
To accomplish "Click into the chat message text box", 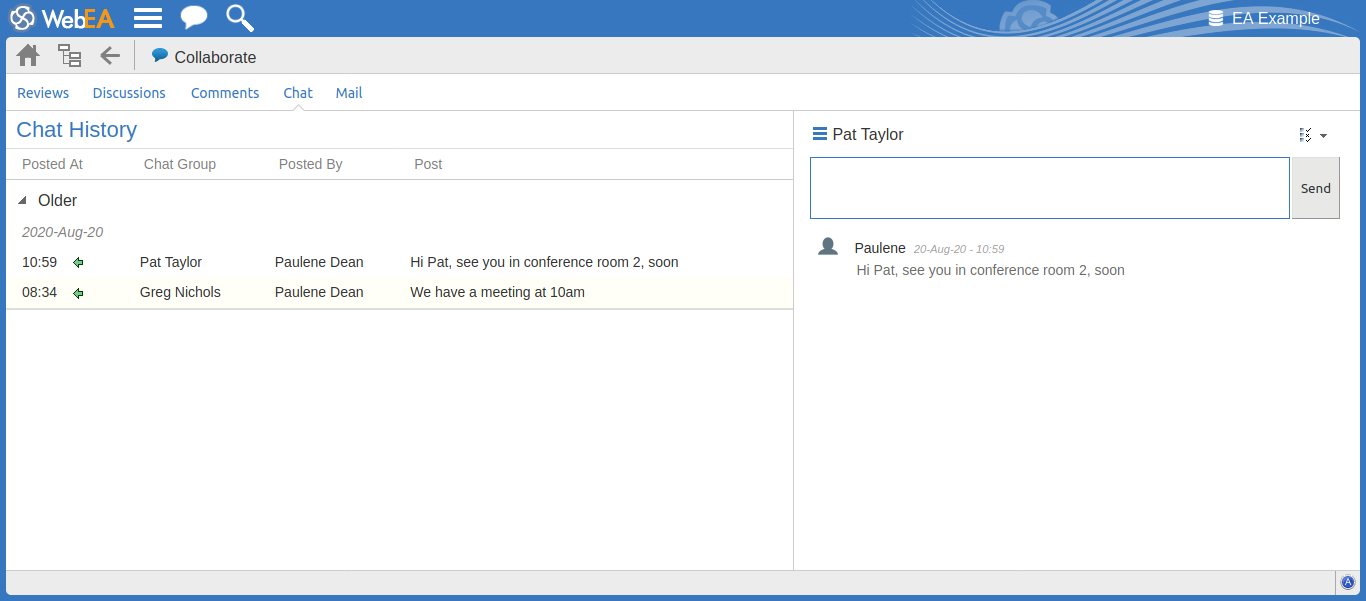I will (x=1049, y=188).
